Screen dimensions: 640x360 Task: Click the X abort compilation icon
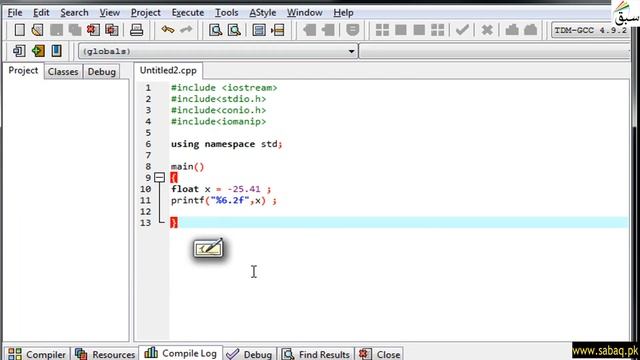pyautogui.click(x=487, y=30)
